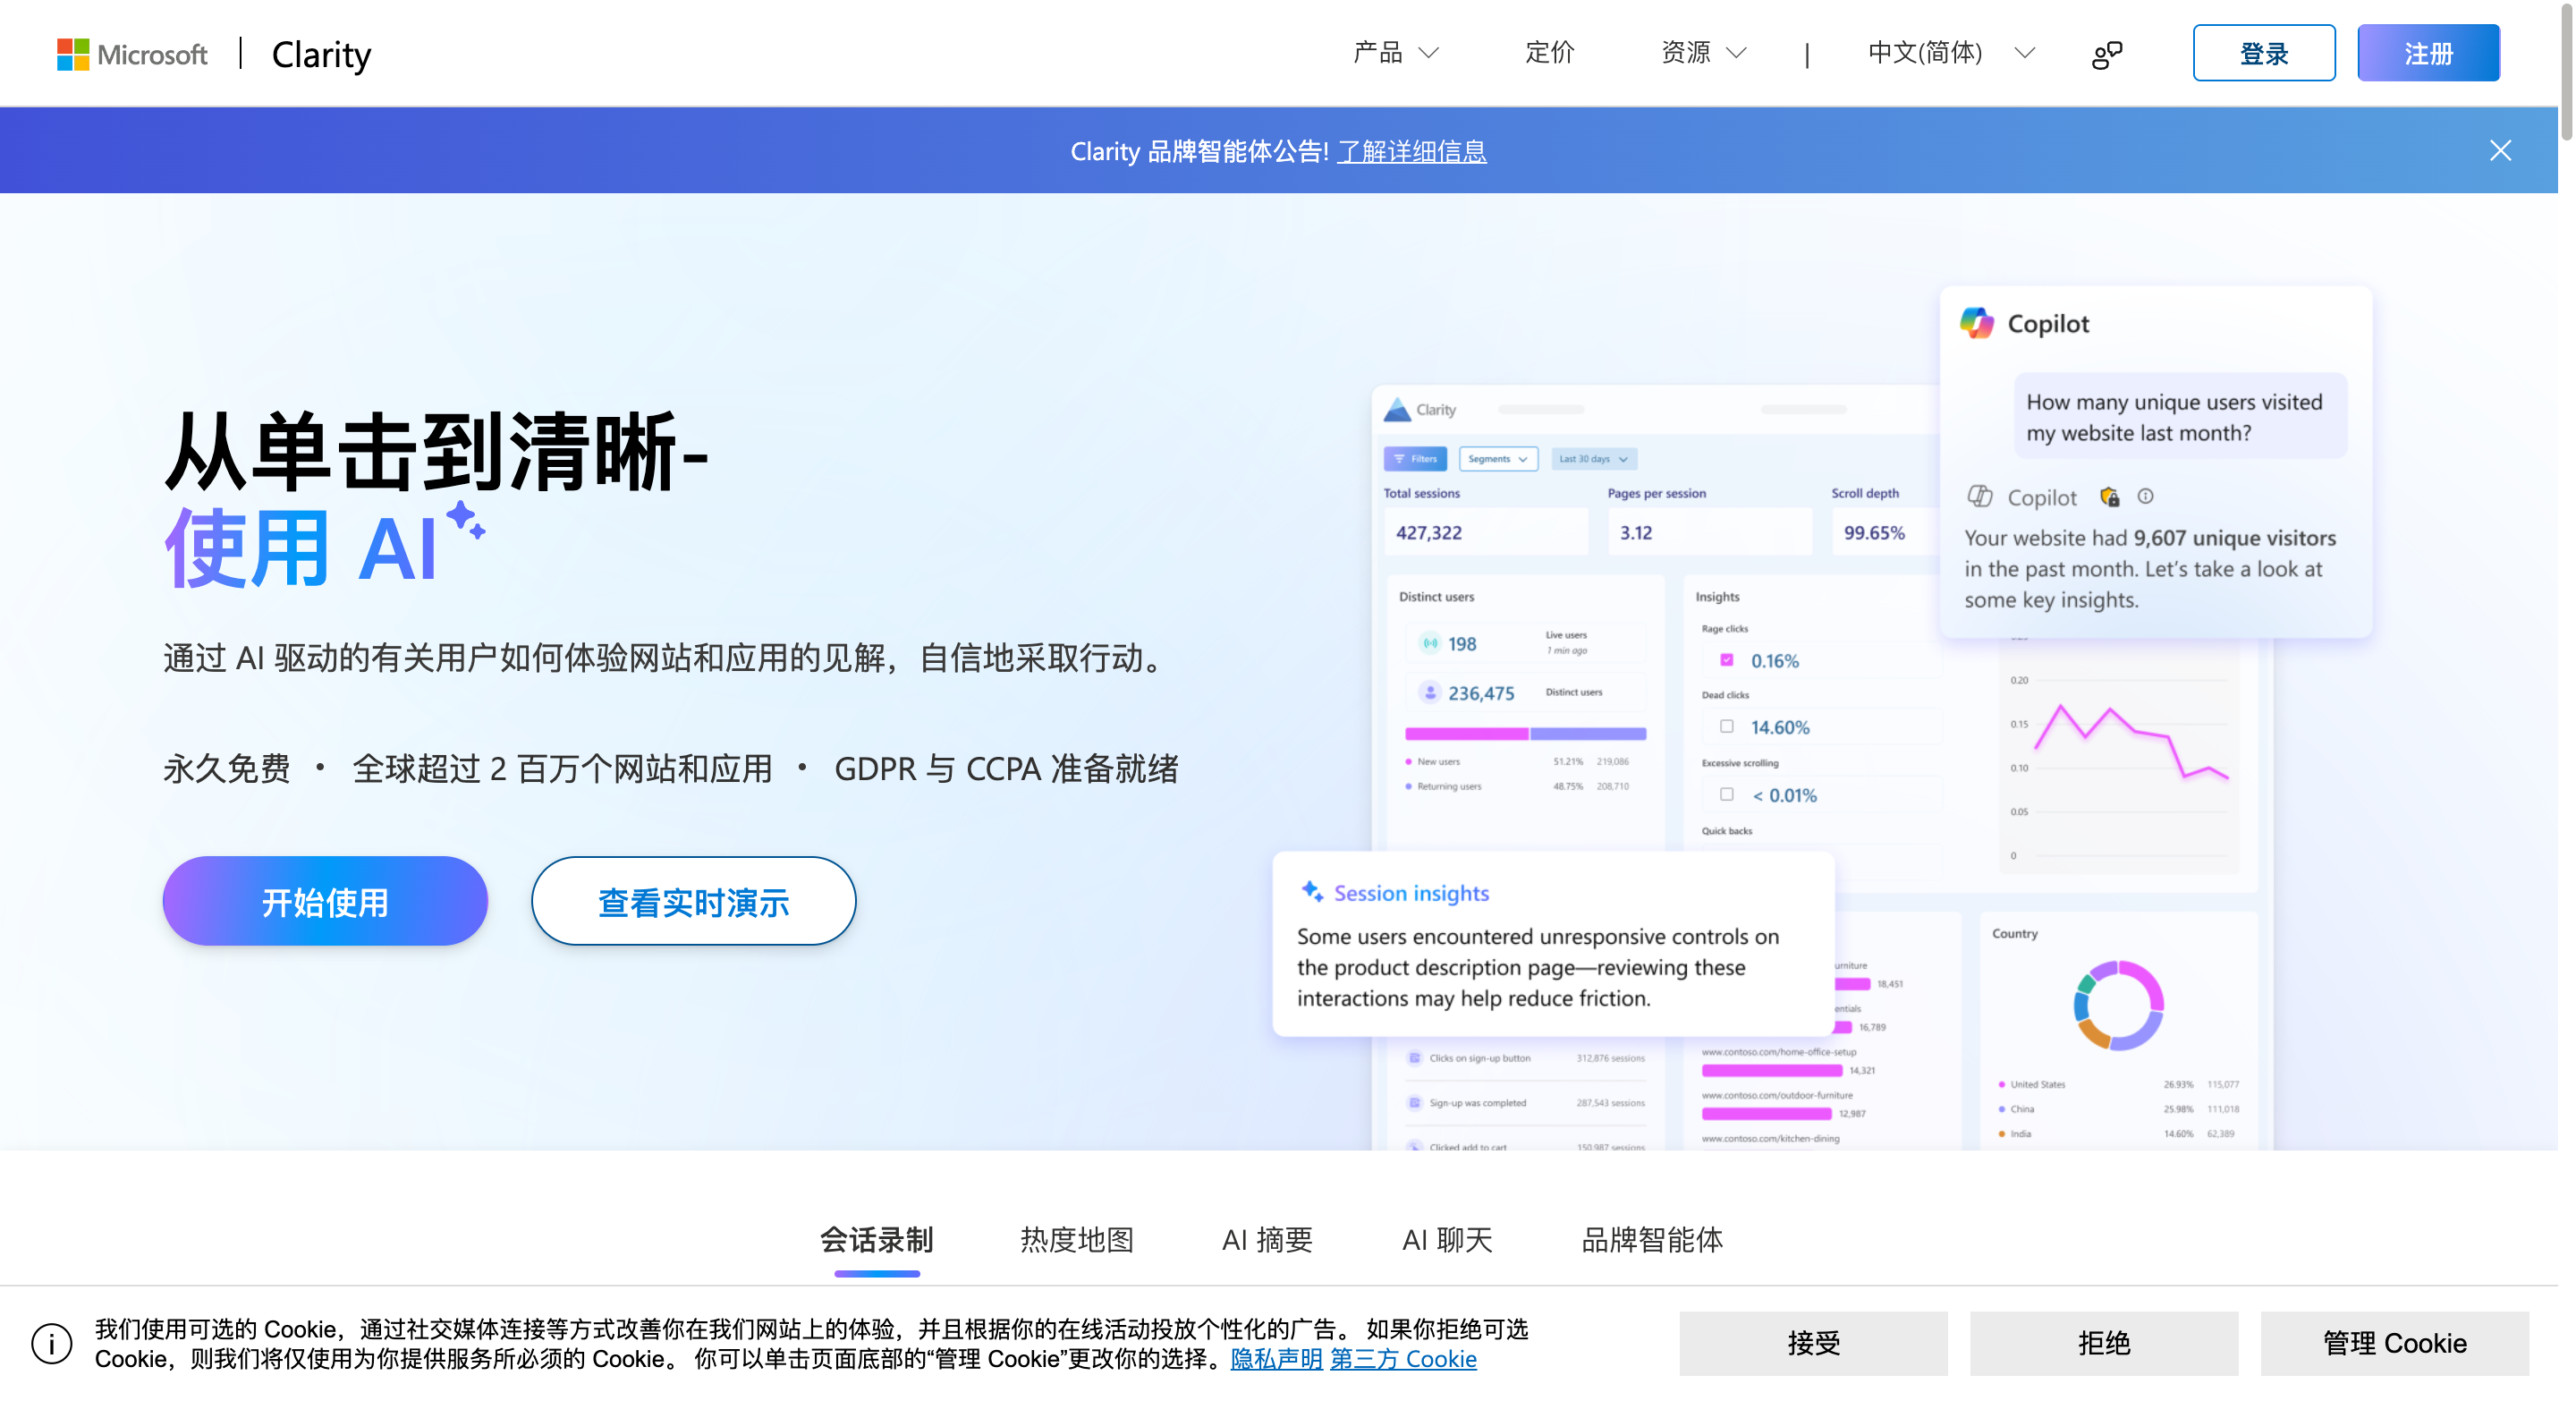Click the Sign-up was completed row icon
The width and height of the screenshot is (2576, 1401).
click(1414, 1103)
